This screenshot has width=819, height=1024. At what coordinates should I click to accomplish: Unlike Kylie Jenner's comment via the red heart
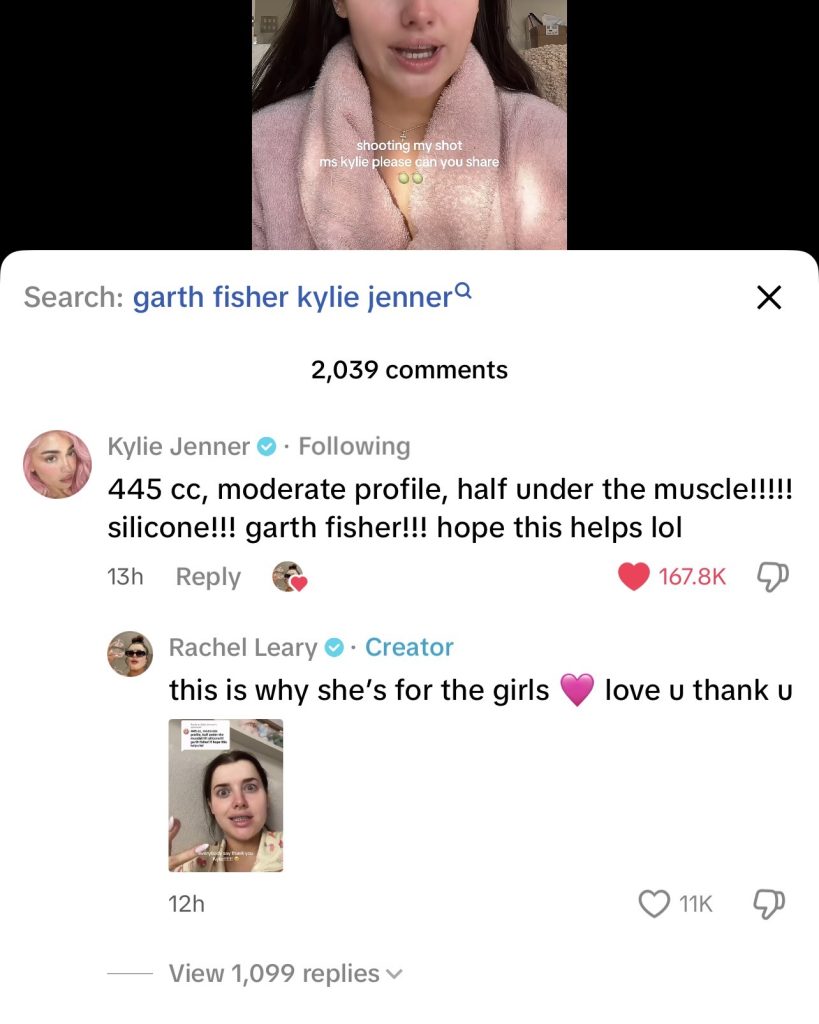point(633,576)
